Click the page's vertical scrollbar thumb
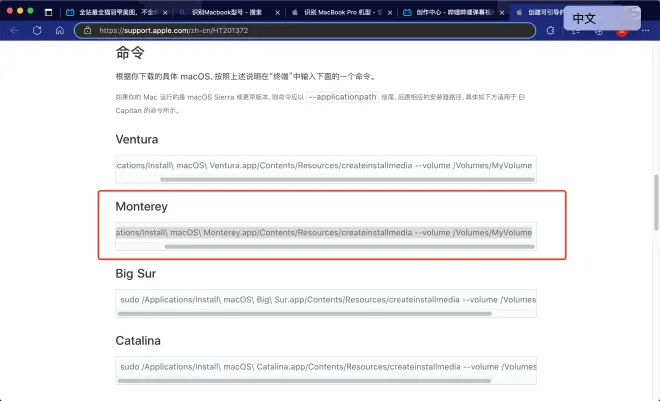This screenshot has height=401, width=660. [x=656, y=202]
